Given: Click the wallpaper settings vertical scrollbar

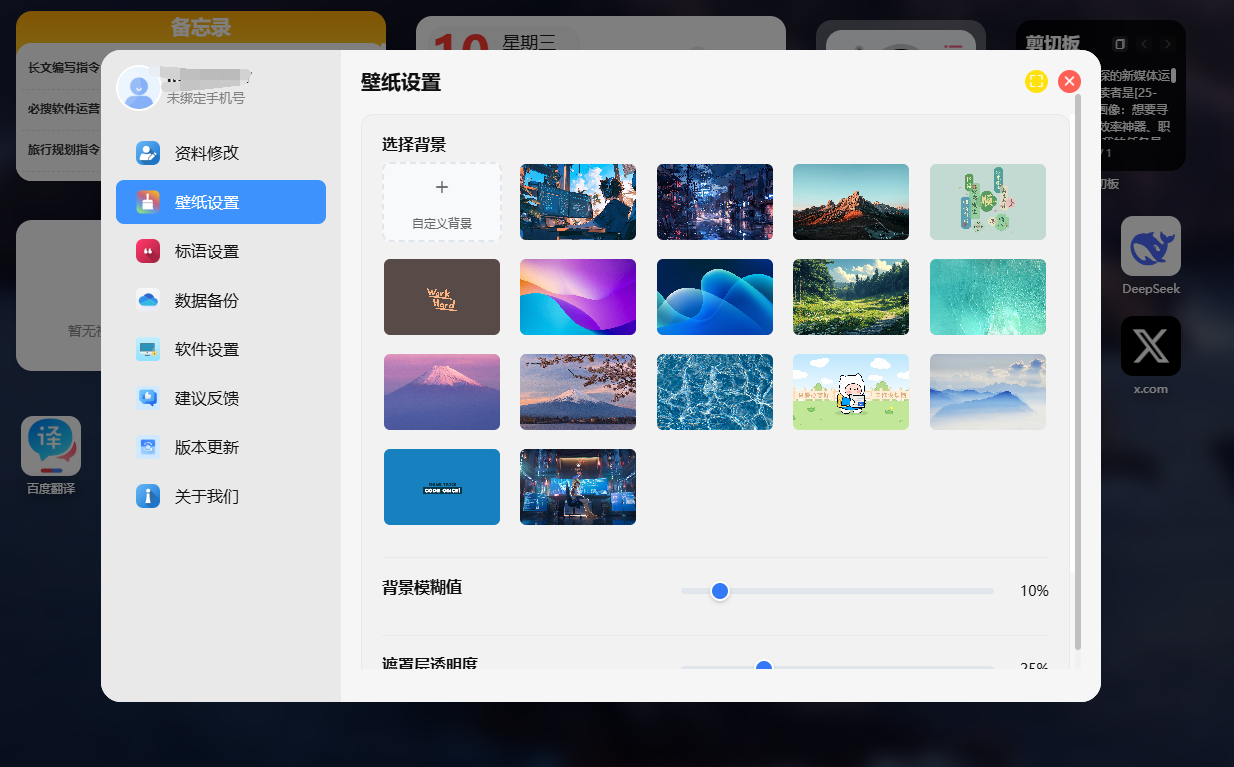Looking at the screenshot, I should tap(1077, 370).
